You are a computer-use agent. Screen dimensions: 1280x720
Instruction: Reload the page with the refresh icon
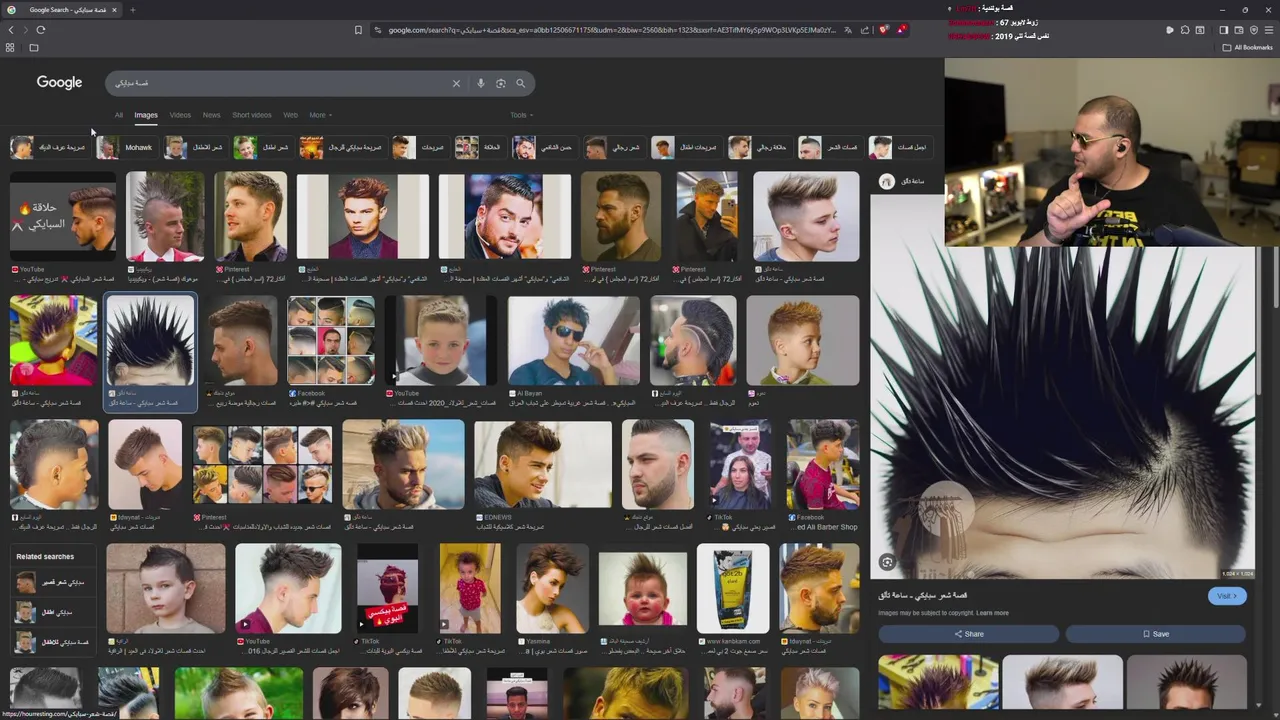point(40,30)
